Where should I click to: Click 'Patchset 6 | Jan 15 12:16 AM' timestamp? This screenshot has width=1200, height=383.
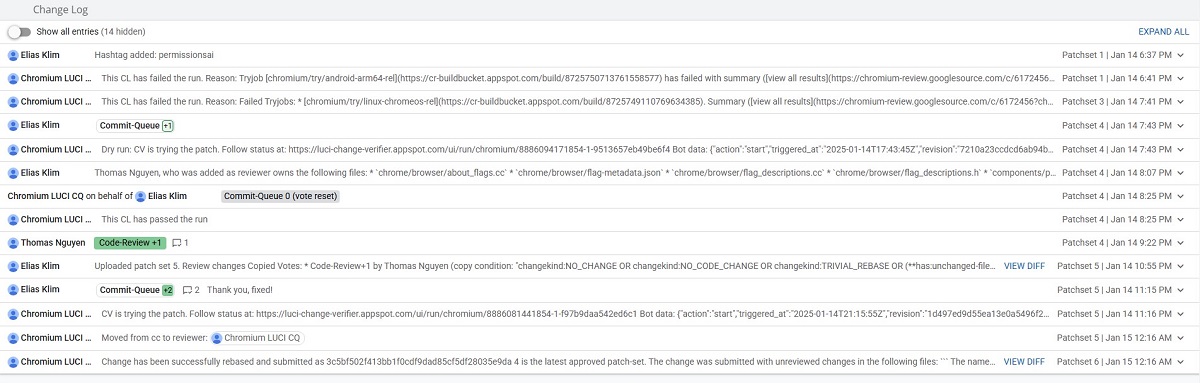(x=1114, y=361)
